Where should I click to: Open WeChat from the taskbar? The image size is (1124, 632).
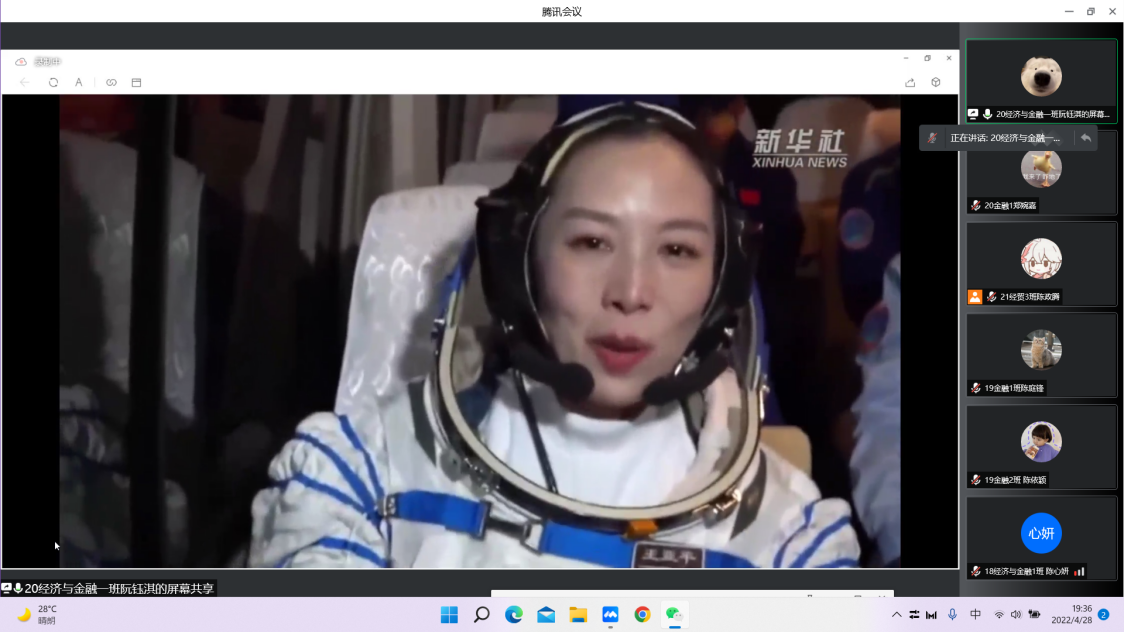(674, 615)
